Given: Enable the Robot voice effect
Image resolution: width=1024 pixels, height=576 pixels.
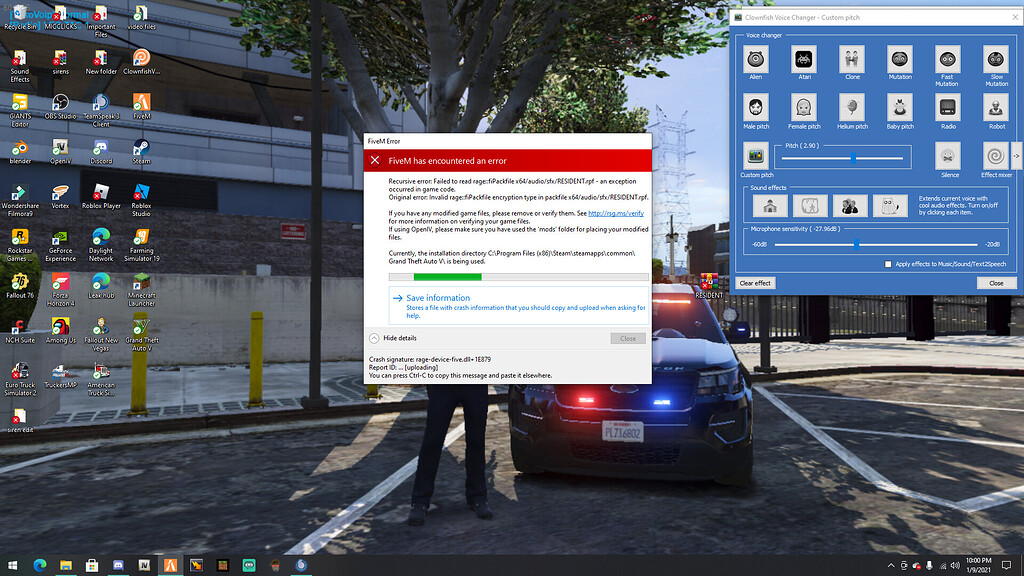Looking at the screenshot, I should (x=995, y=110).
